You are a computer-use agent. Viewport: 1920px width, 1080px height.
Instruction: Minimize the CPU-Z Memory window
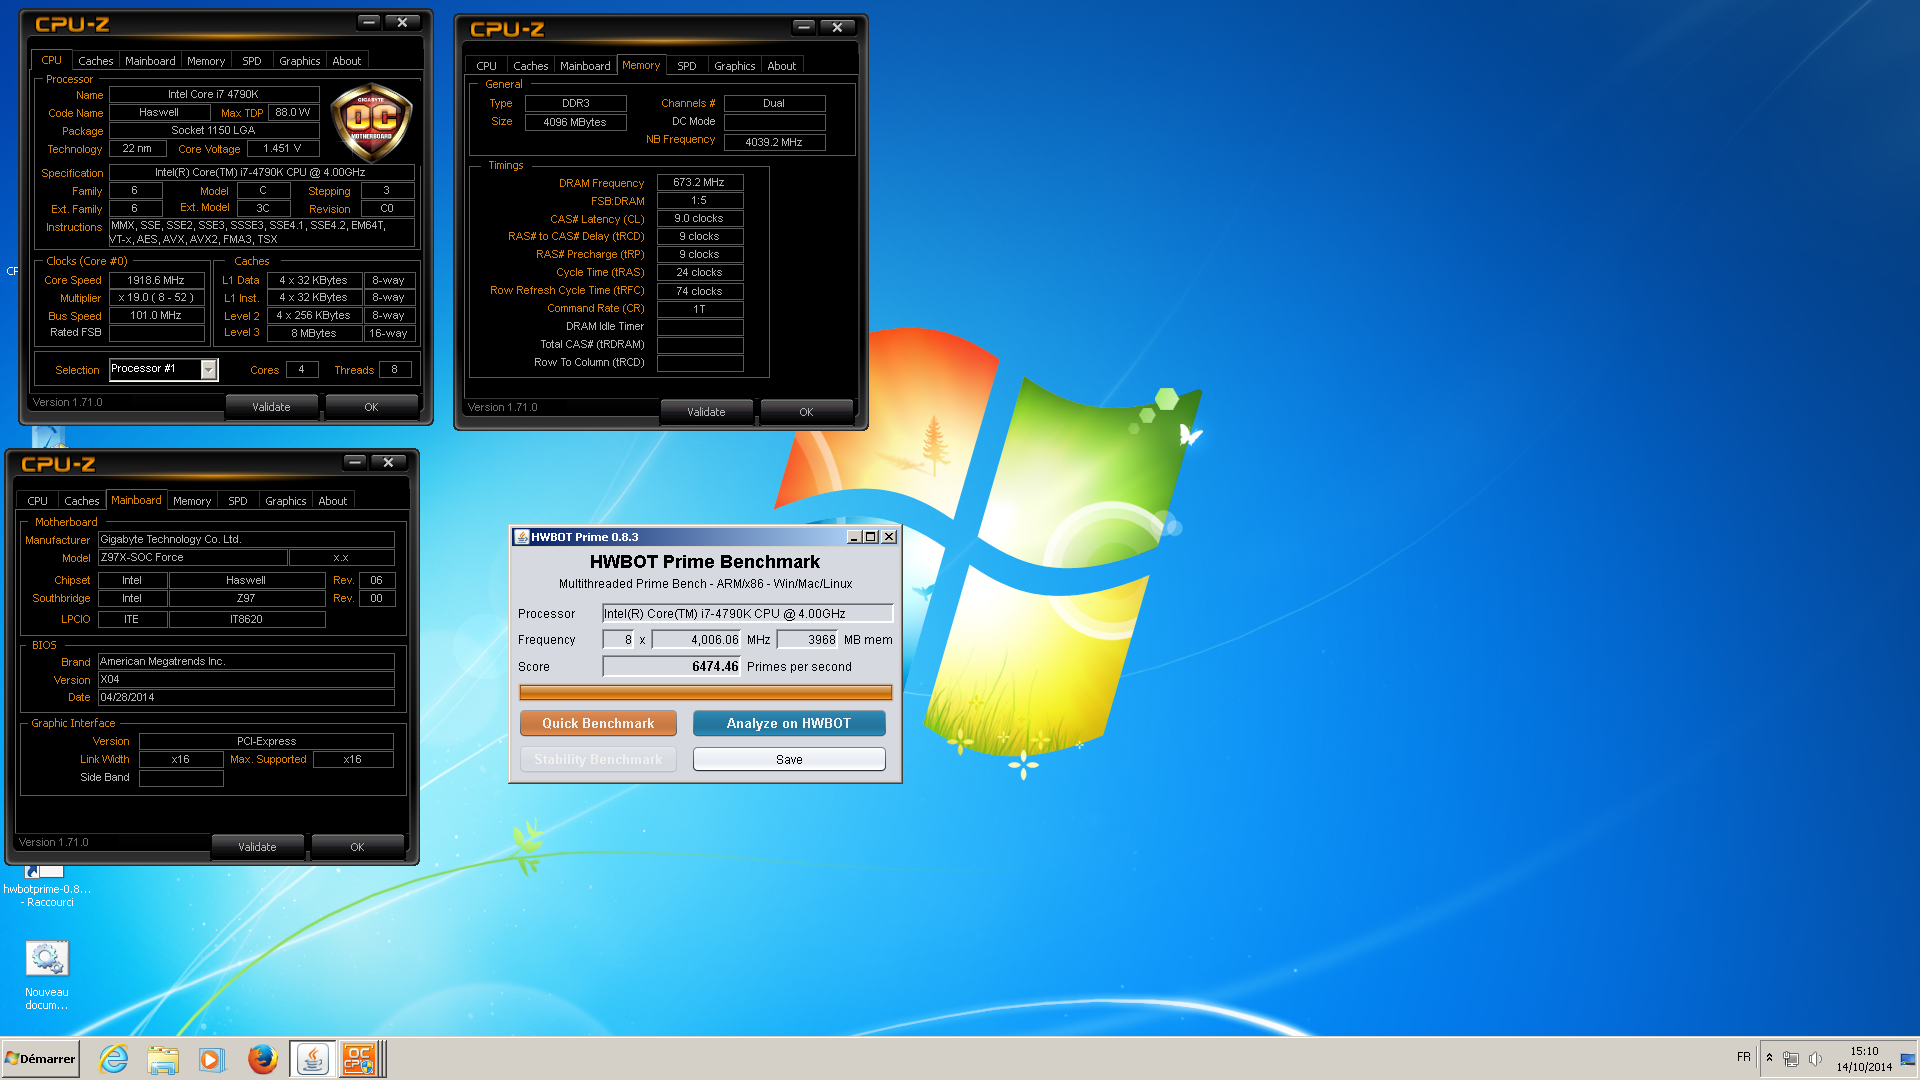[804, 27]
